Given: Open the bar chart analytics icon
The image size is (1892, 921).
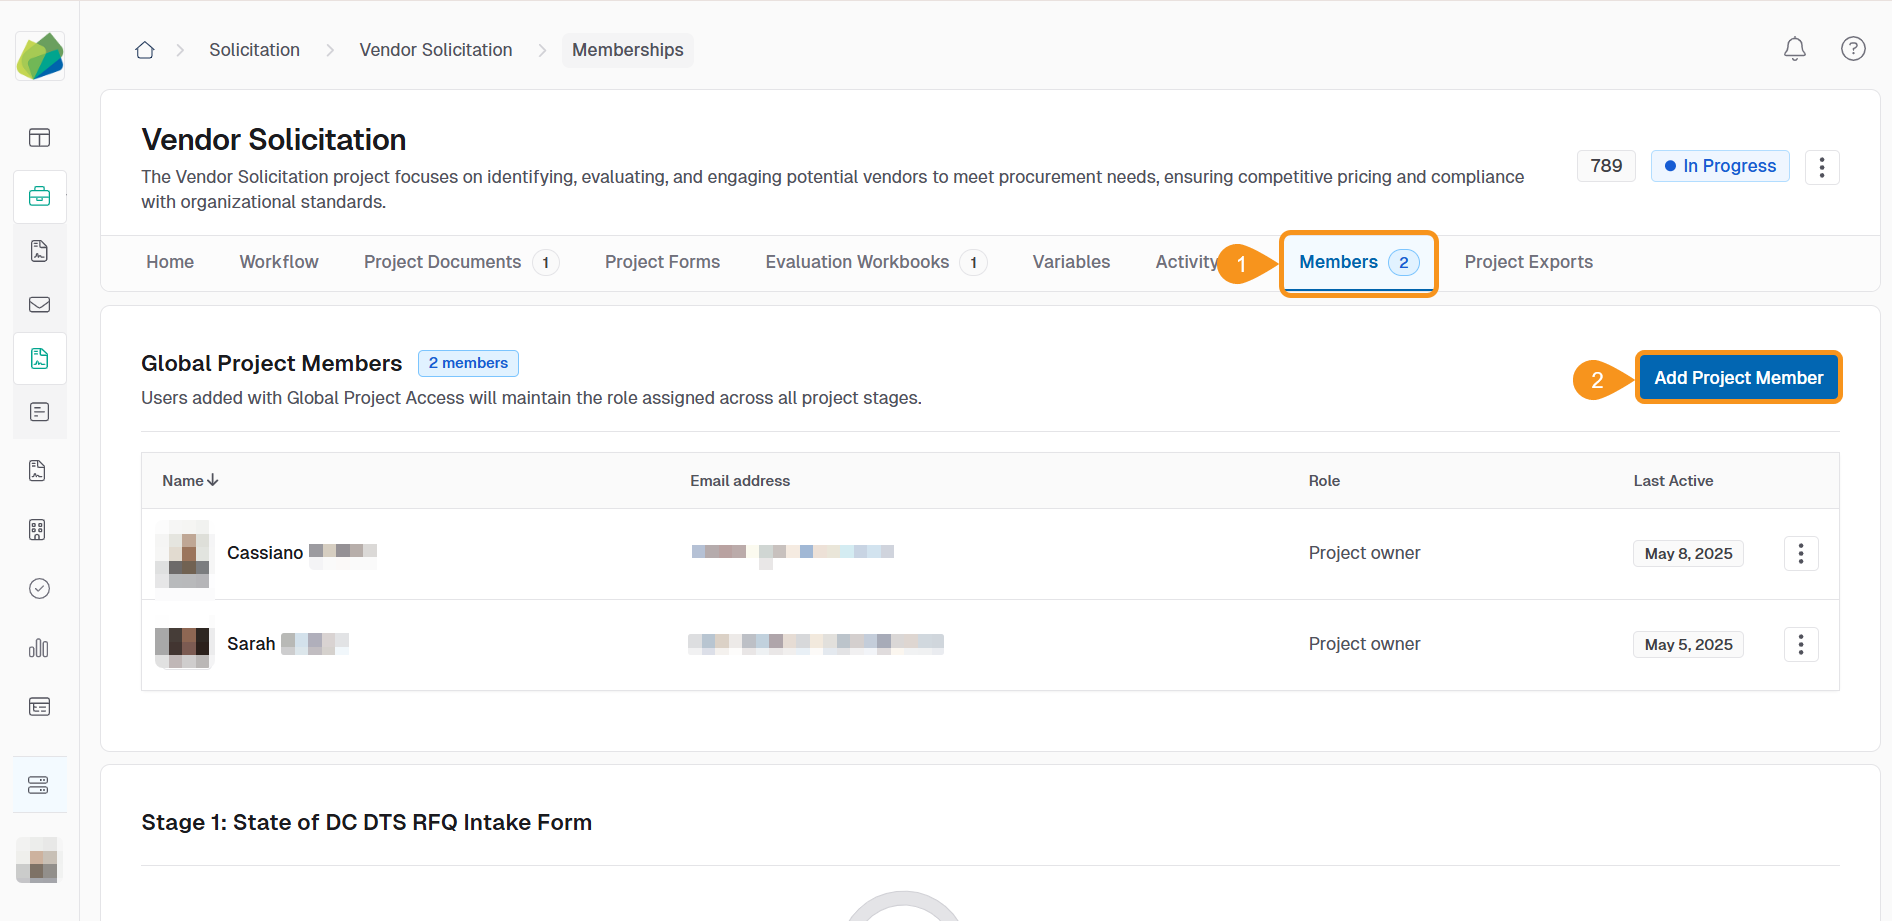Looking at the screenshot, I should tap(39, 648).
